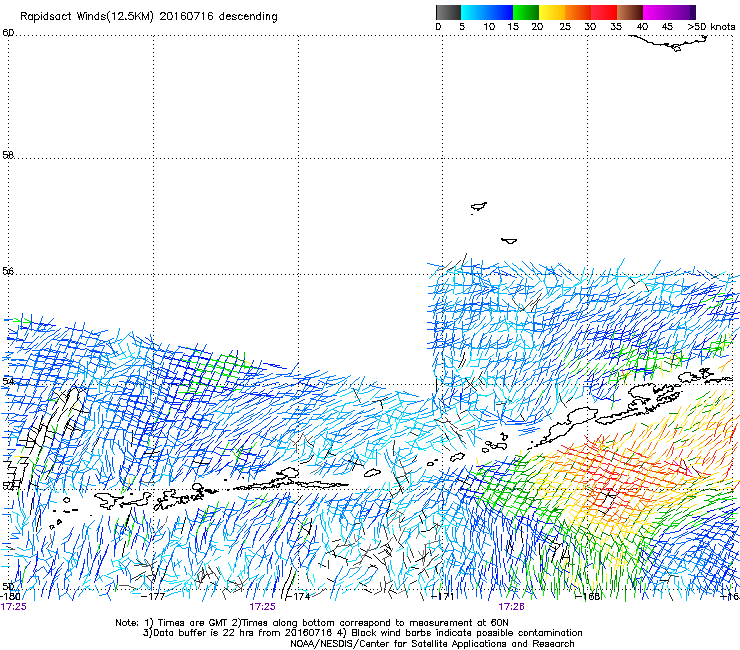The height and width of the screenshot is (650, 740).
Task: Select the '15' legend scale label
Action: (x=513, y=27)
